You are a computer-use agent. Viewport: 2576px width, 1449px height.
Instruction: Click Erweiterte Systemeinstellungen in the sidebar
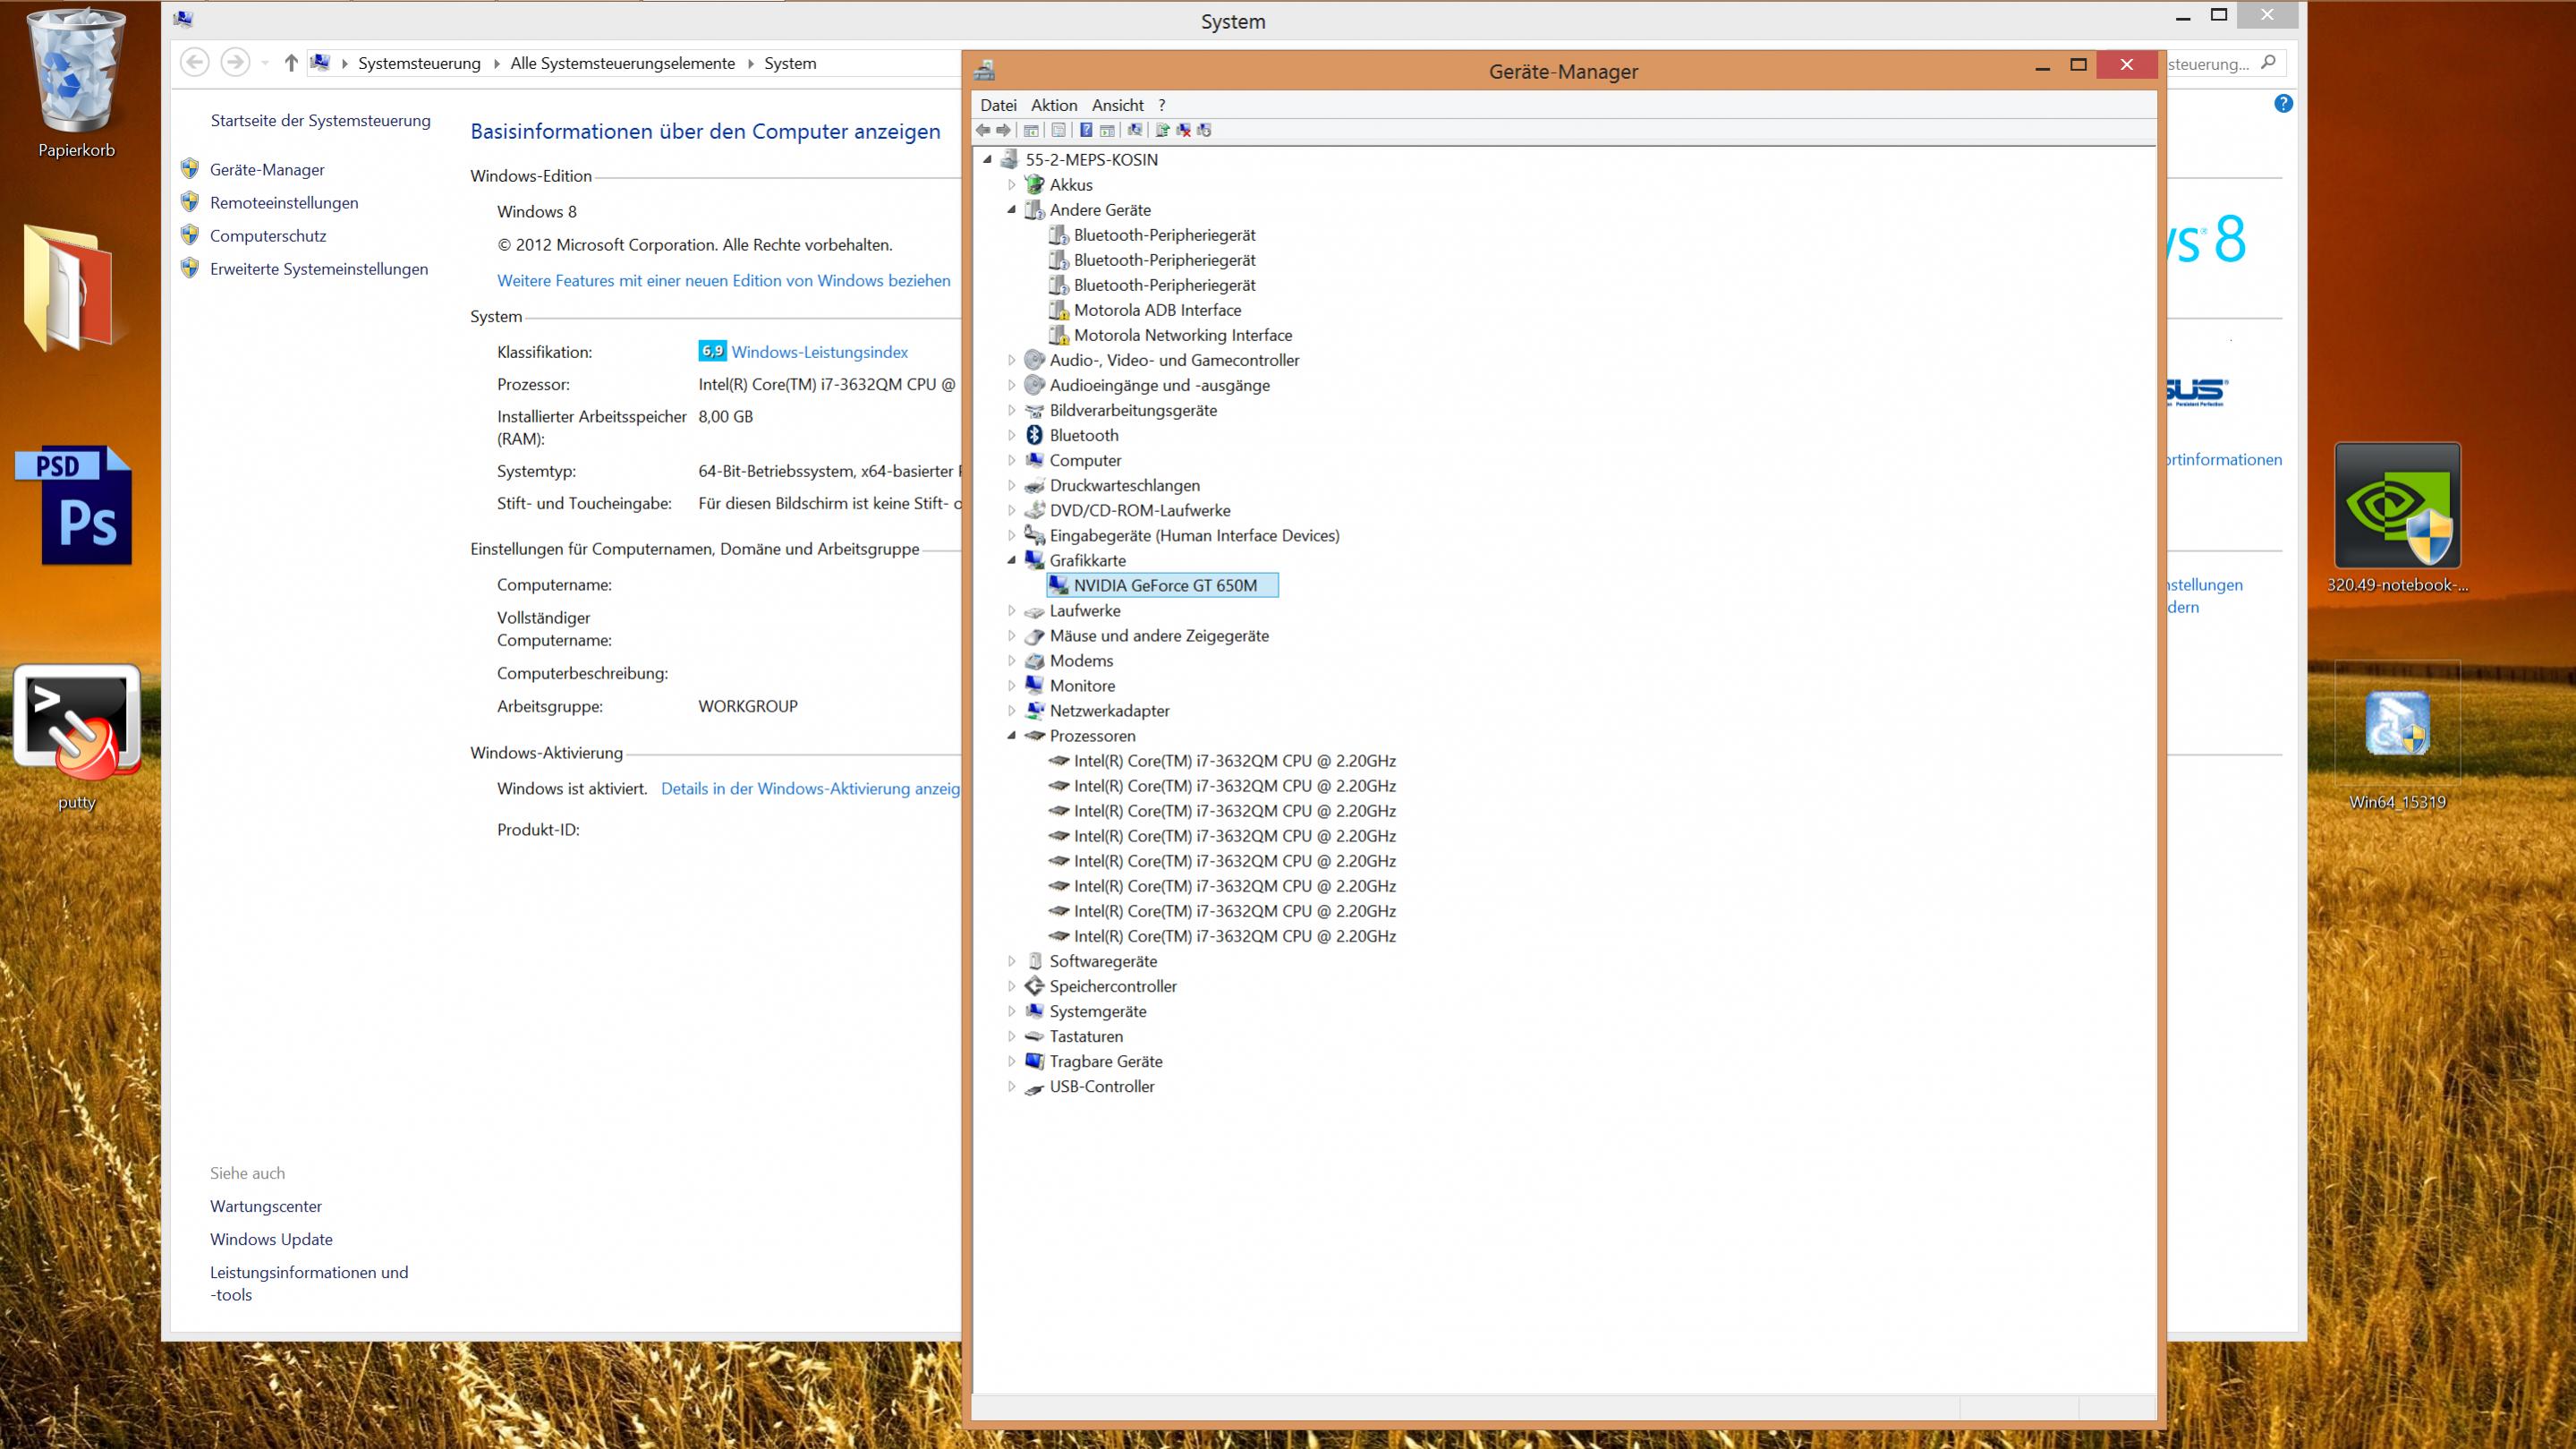coord(318,269)
